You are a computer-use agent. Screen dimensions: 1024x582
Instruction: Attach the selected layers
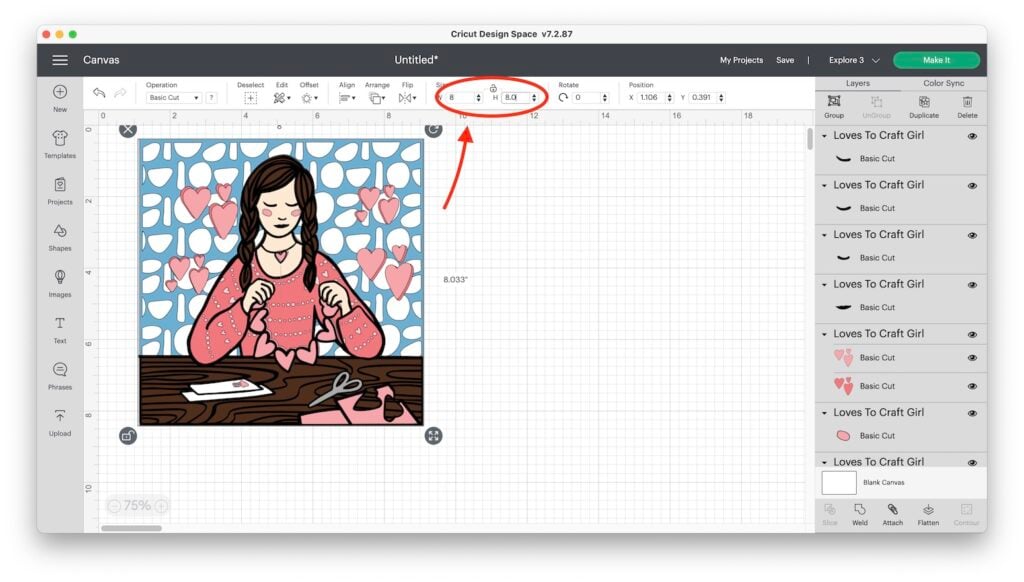pos(893,514)
